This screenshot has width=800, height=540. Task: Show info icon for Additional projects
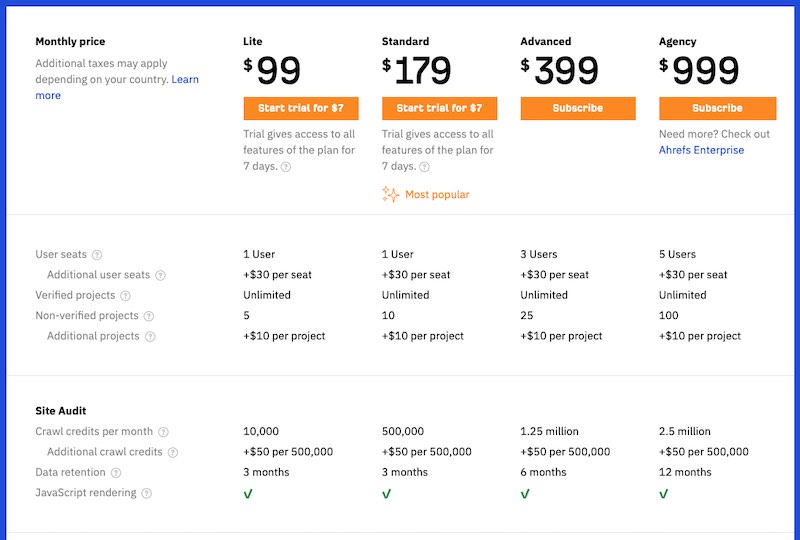pos(150,336)
